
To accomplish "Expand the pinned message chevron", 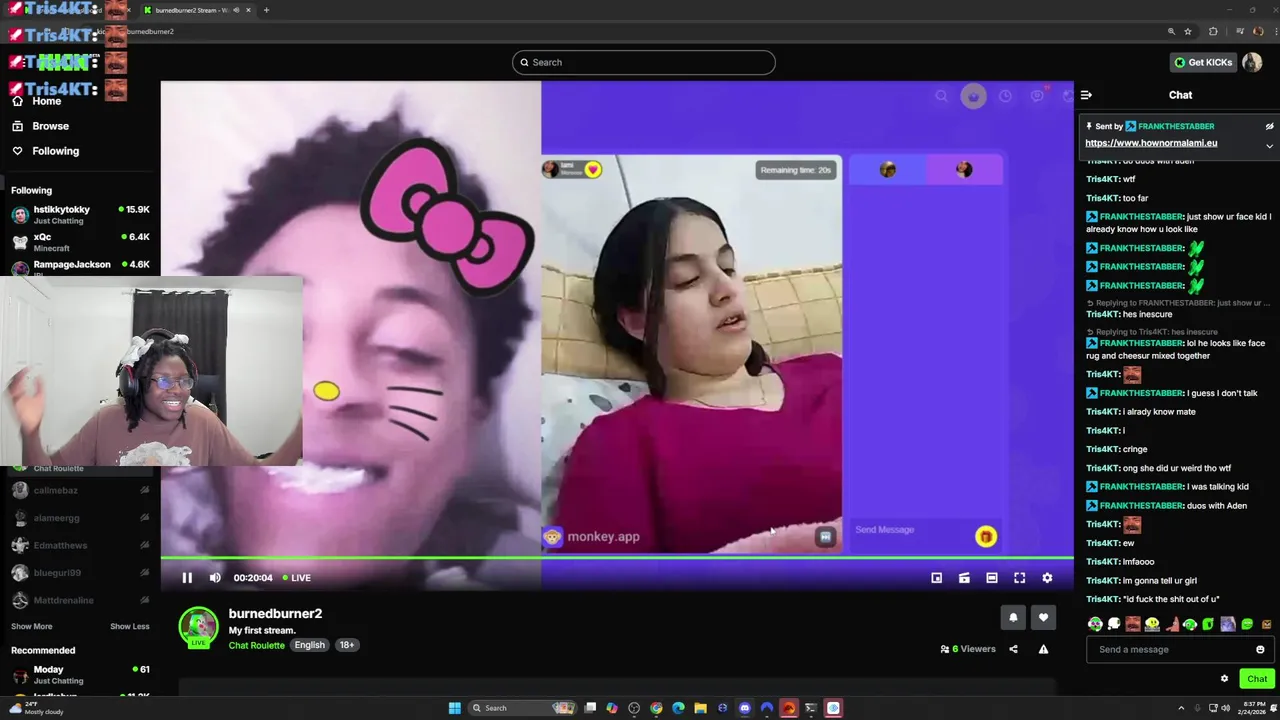I will pyautogui.click(x=1269, y=146).
